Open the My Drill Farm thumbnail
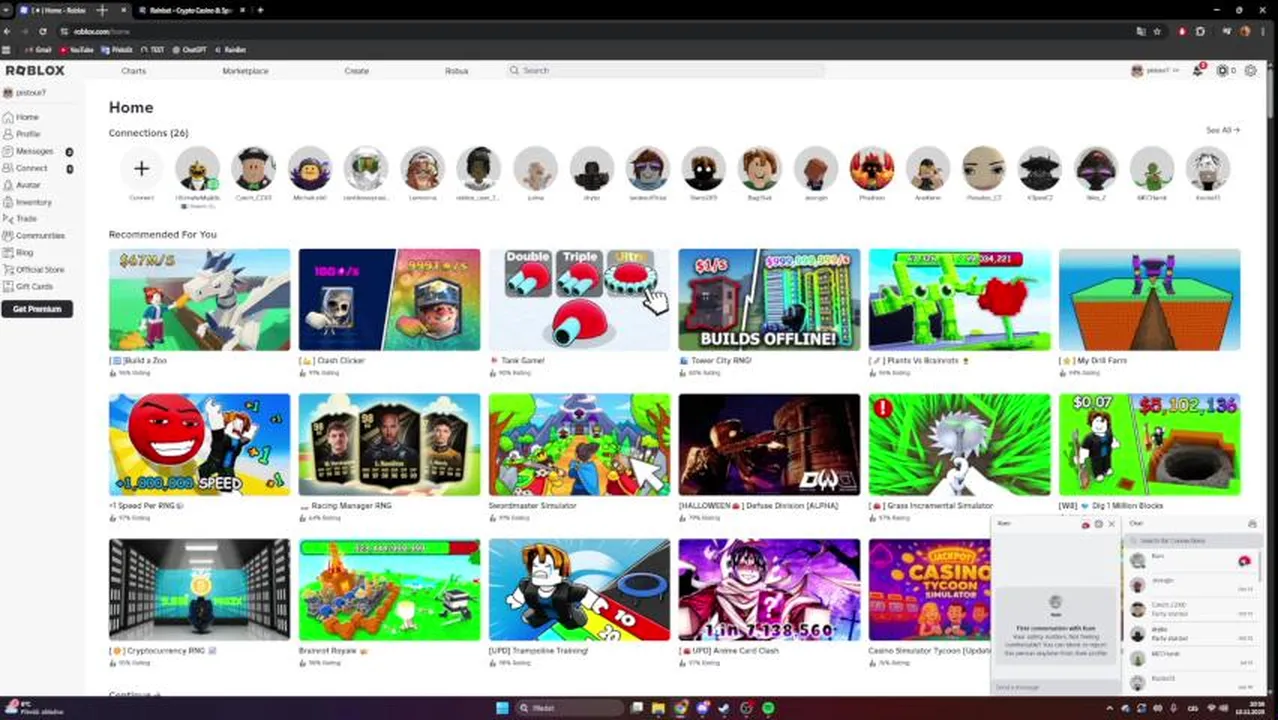 pyautogui.click(x=1149, y=299)
